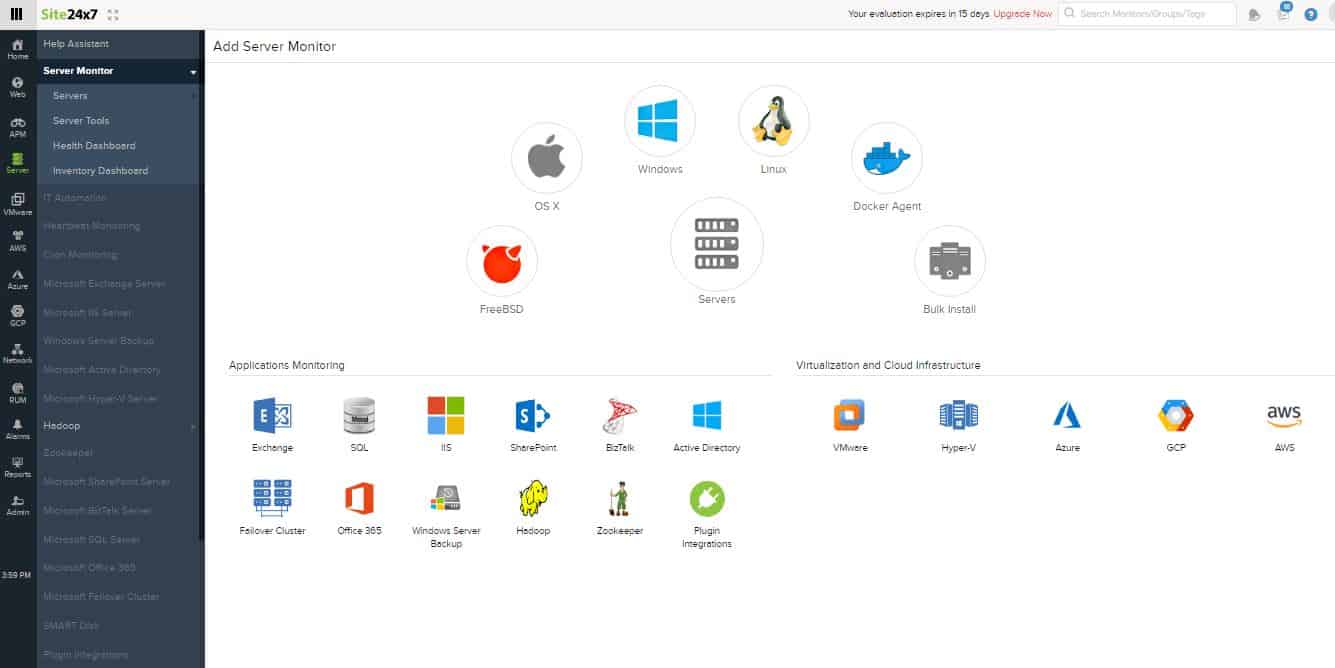Open the SharePoint monitoring icon
Screen dimensions: 1335x668
[533, 415]
